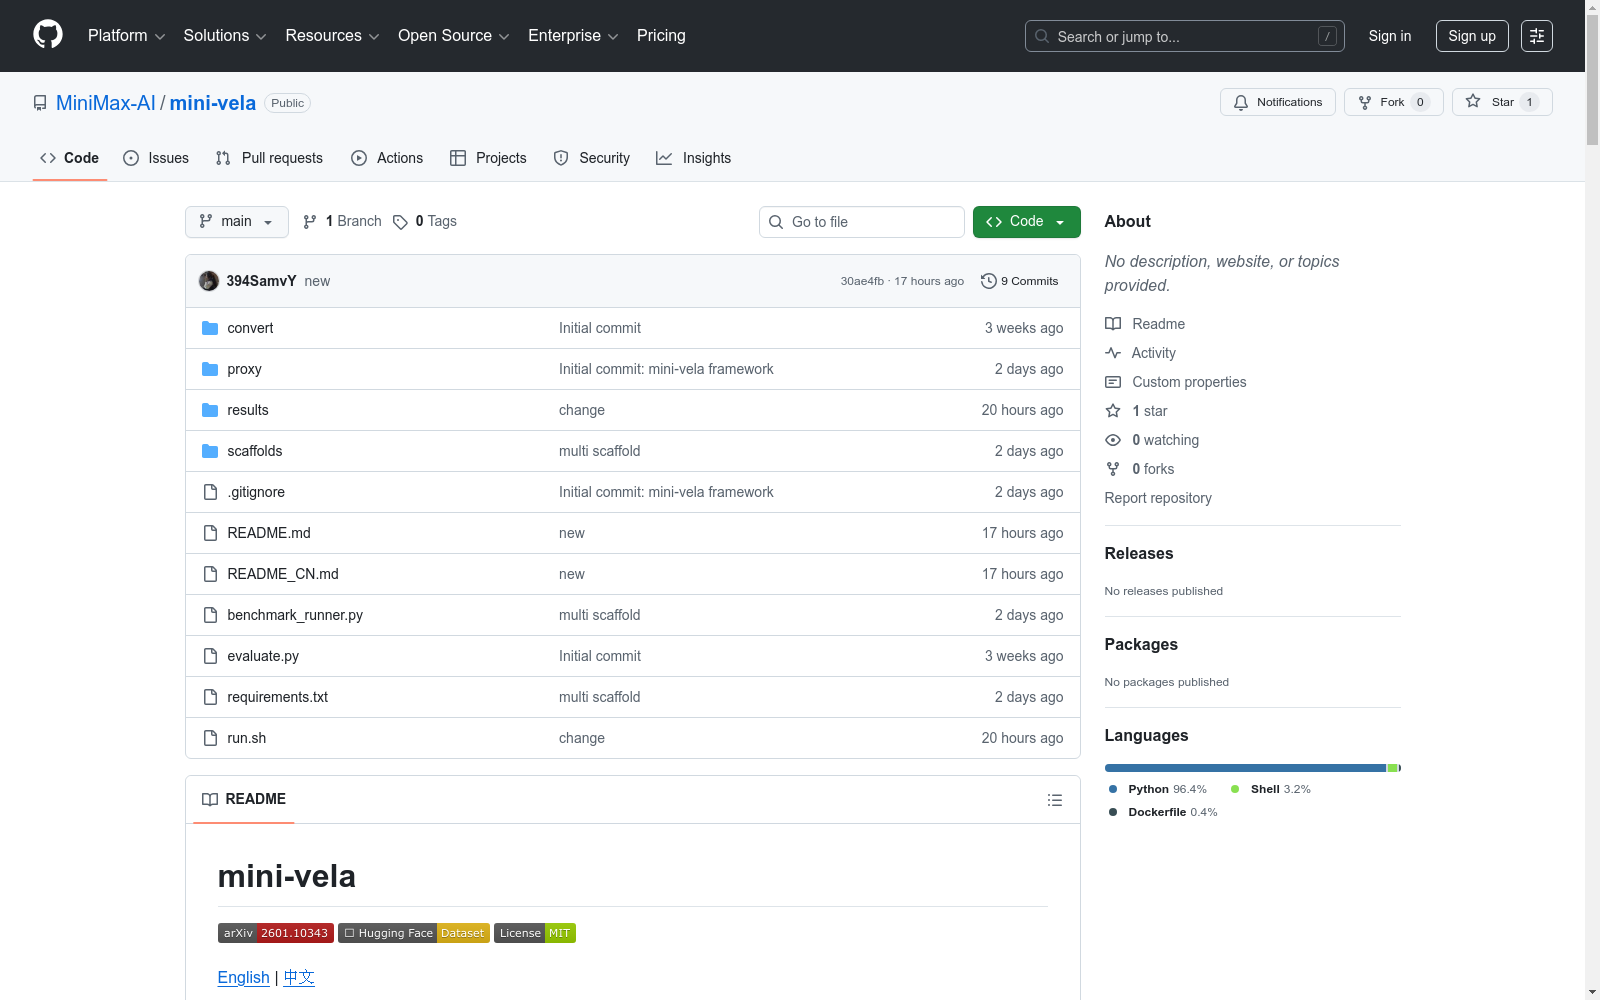Click the eye icon beside 0 watching
The height and width of the screenshot is (1000, 1600).
tap(1113, 440)
